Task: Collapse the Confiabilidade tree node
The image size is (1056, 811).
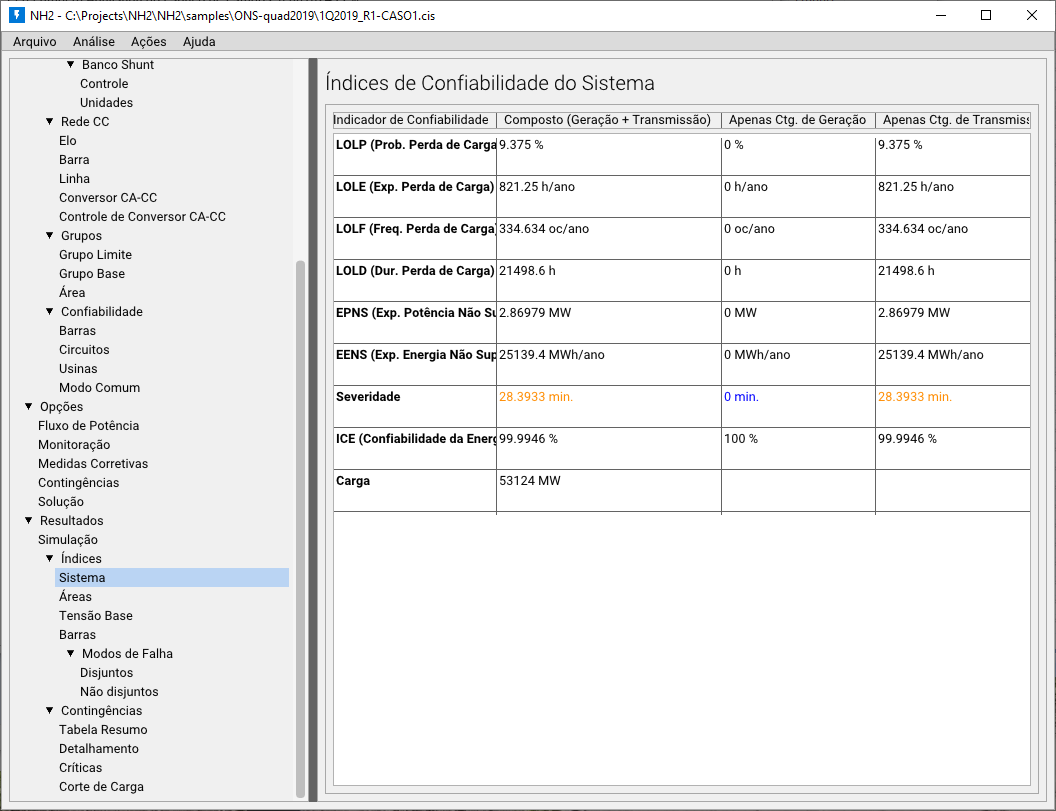Action: [x=50, y=312]
